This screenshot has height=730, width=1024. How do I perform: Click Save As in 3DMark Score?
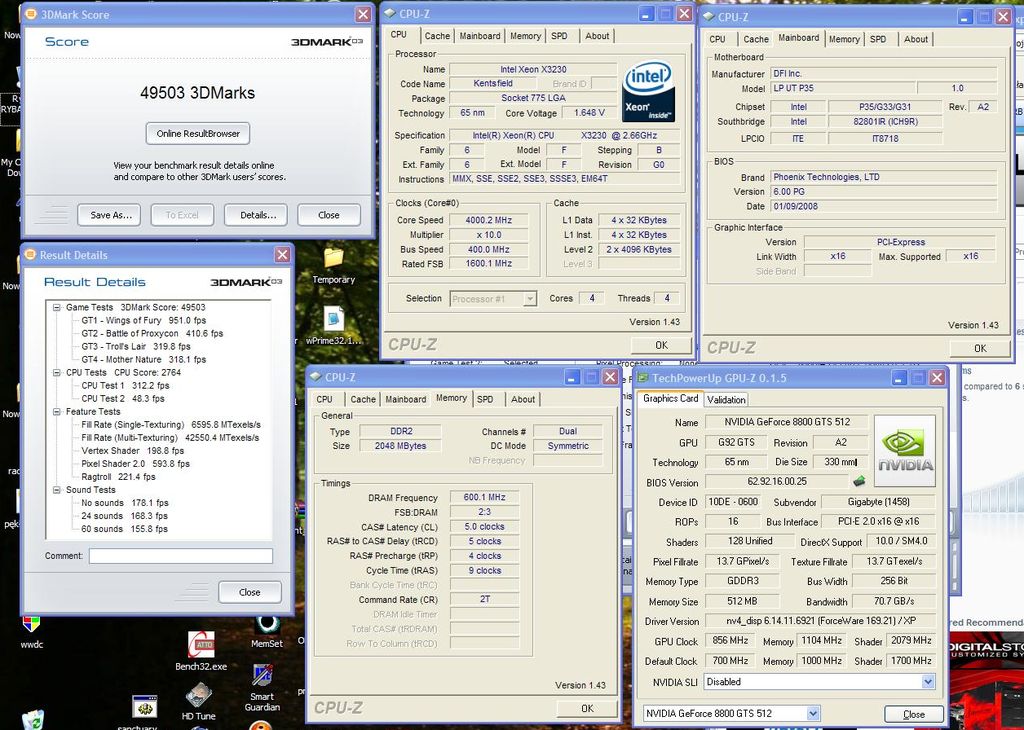[110, 215]
